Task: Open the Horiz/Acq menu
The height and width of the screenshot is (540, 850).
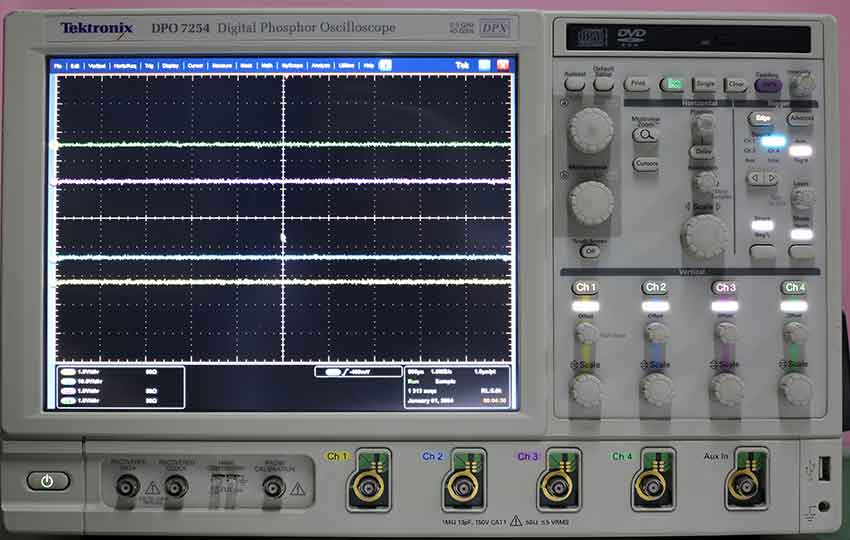Action: click(125, 66)
